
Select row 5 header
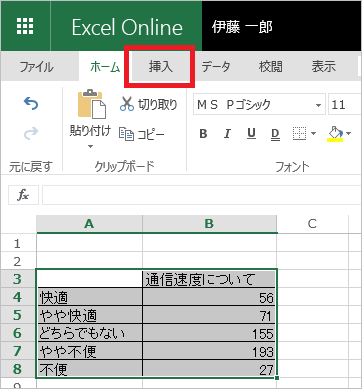(x=18, y=315)
